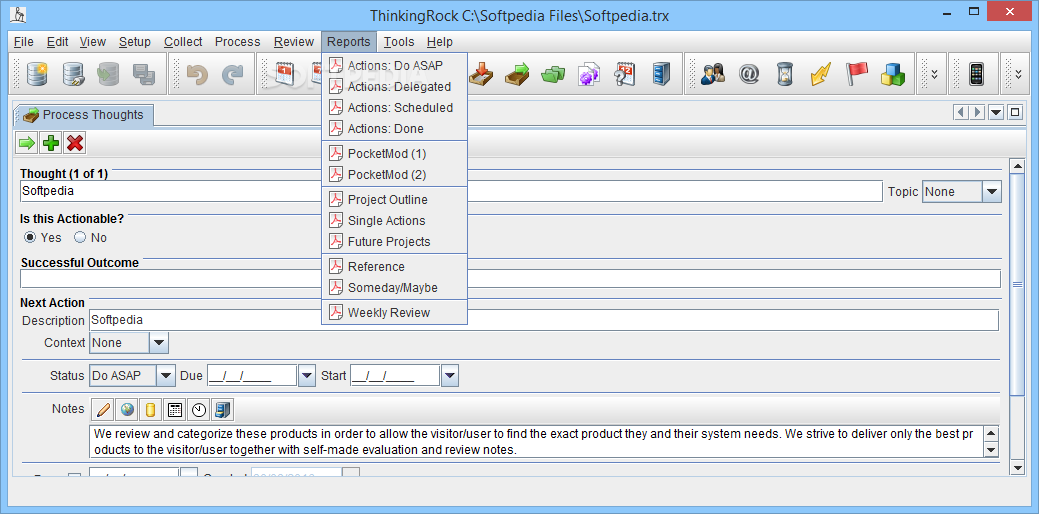
Task: Click the mobile phone toolbar icon
Action: point(975,74)
